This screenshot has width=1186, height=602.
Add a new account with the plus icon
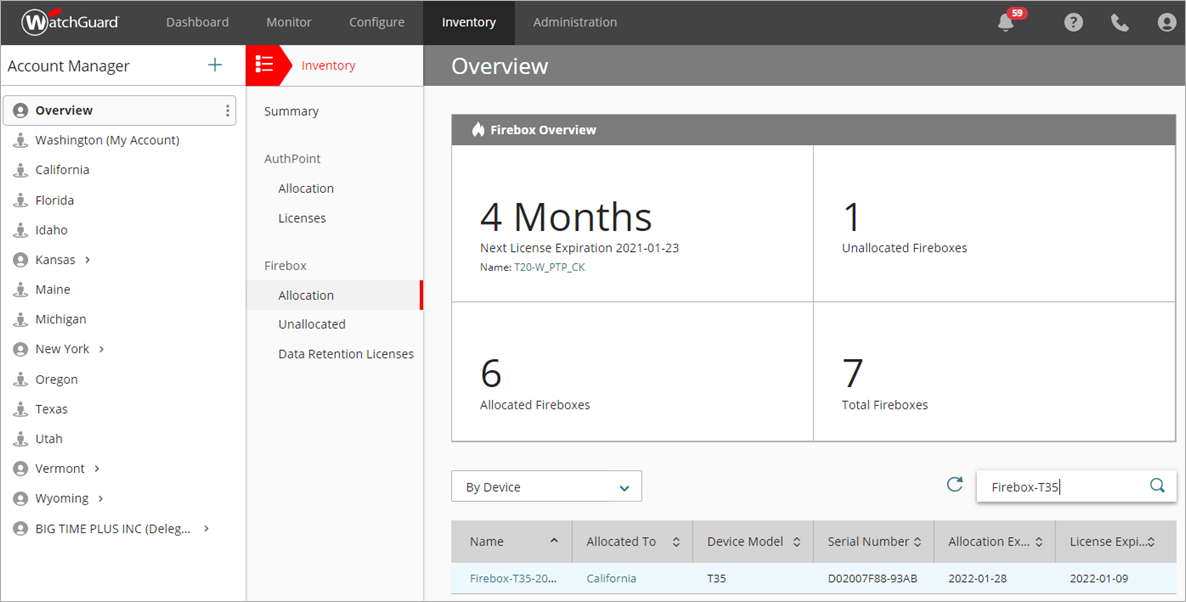pyautogui.click(x=214, y=65)
